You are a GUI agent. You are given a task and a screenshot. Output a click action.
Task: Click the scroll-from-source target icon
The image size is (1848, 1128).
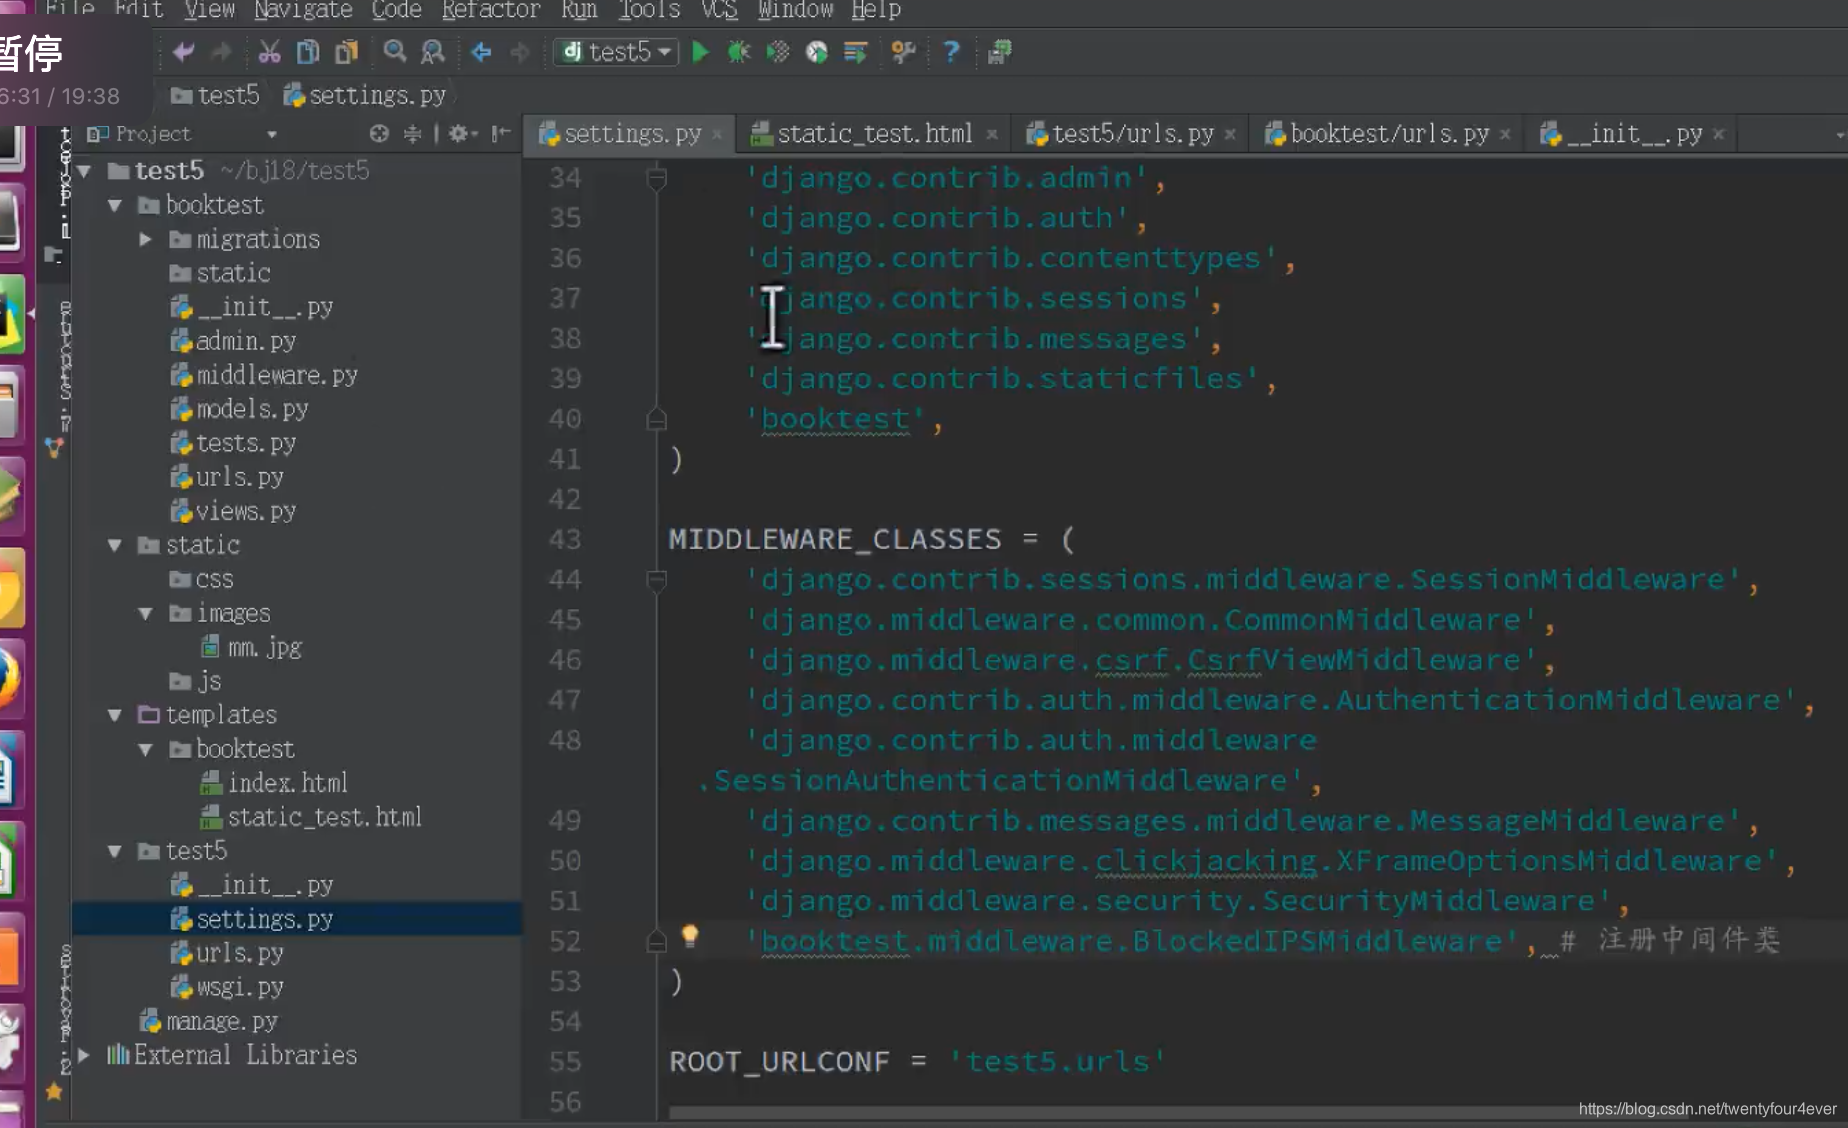point(379,134)
